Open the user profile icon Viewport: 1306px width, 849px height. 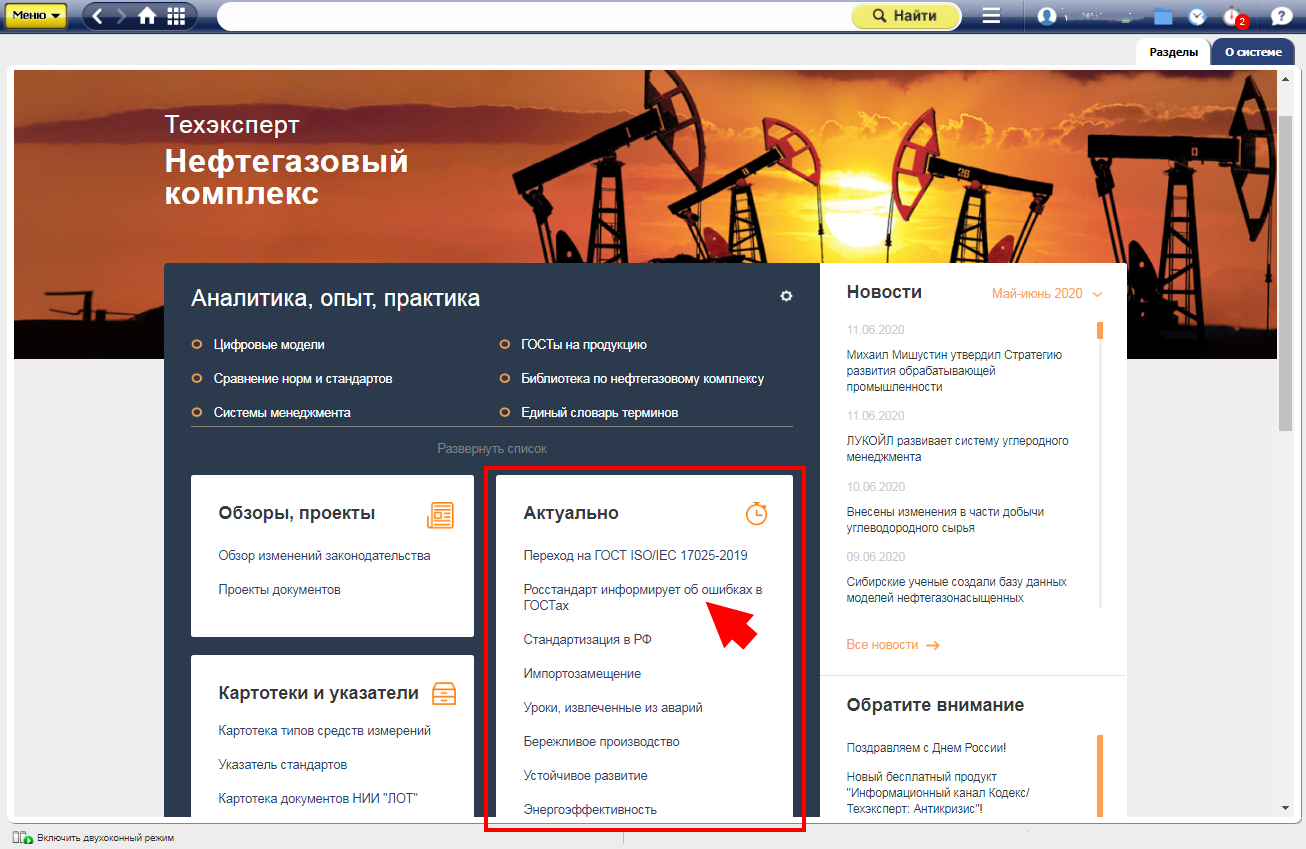tap(1047, 16)
